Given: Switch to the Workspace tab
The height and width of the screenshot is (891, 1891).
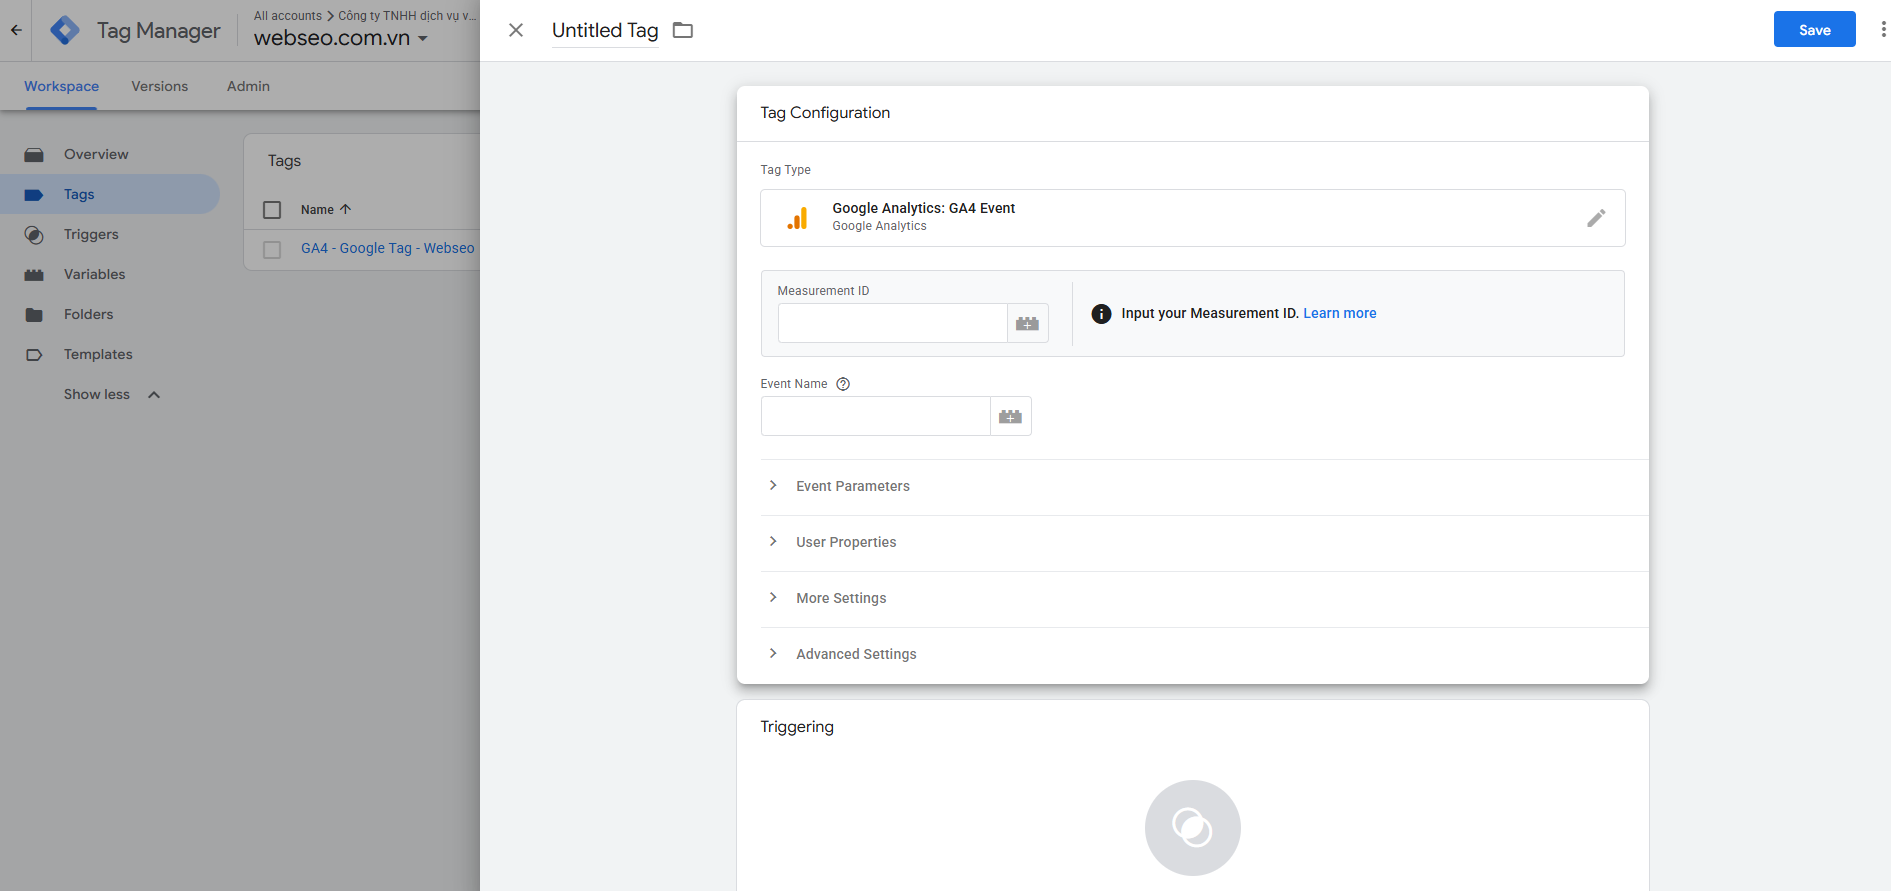Looking at the screenshot, I should (x=61, y=86).
